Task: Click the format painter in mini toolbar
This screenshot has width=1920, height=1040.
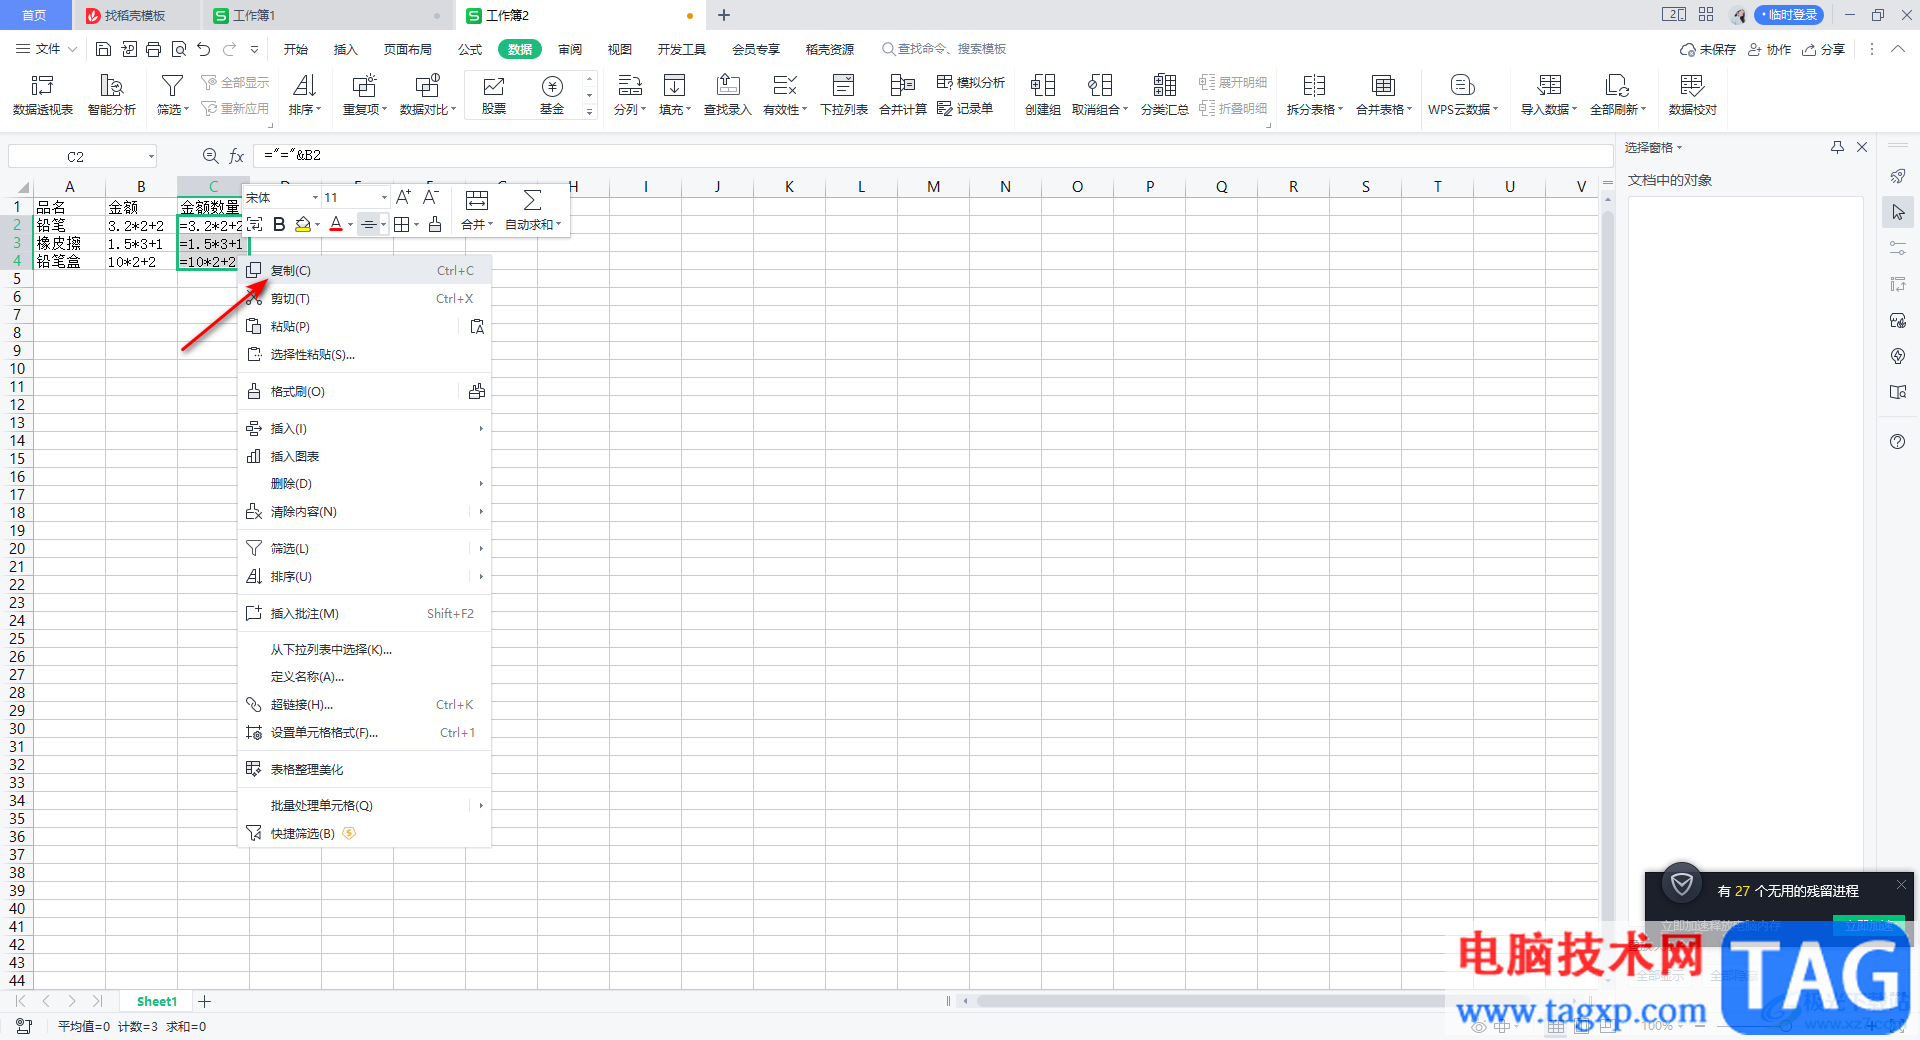Action: pos(435,224)
